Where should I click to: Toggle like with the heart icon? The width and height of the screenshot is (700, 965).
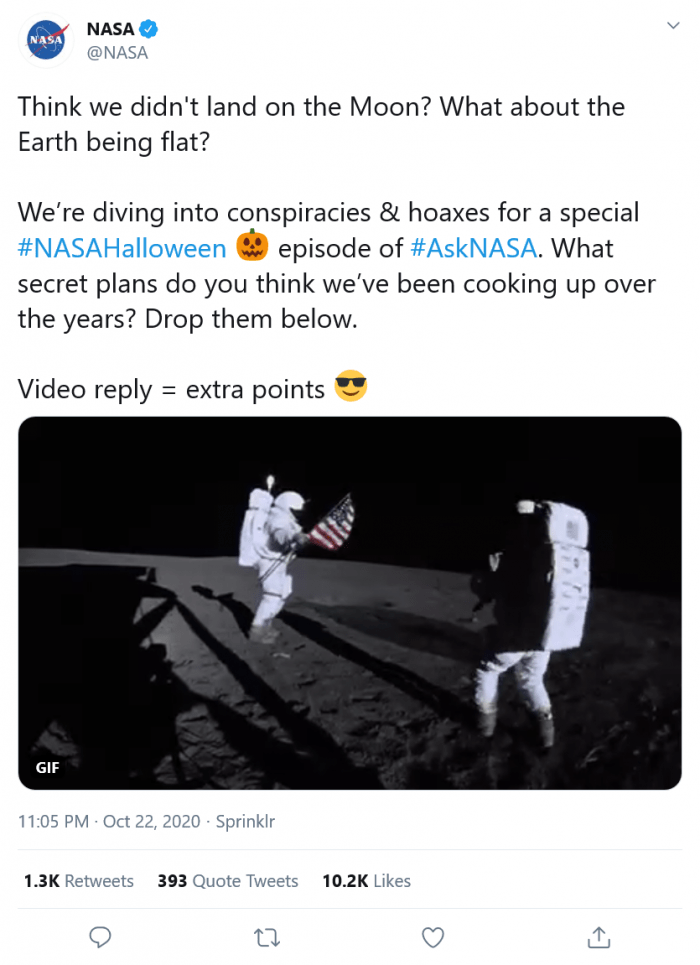coord(432,938)
